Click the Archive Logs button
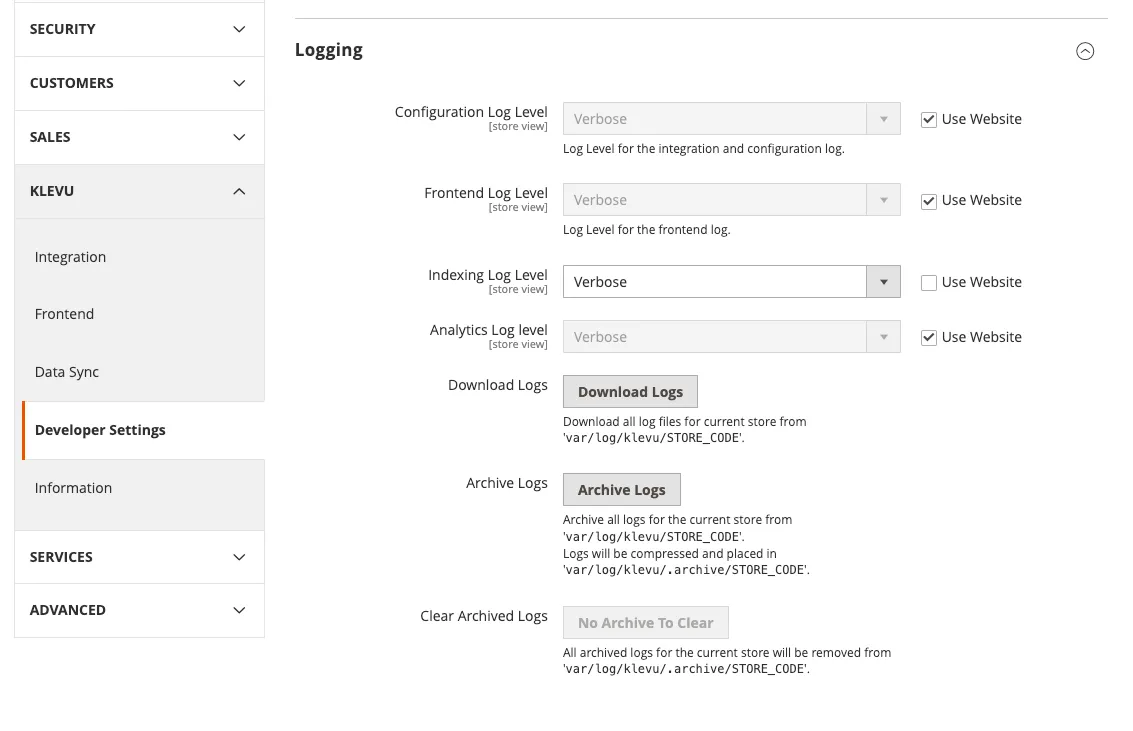The width and height of the screenshot is (1133, 731). click(x=621, y=490)
